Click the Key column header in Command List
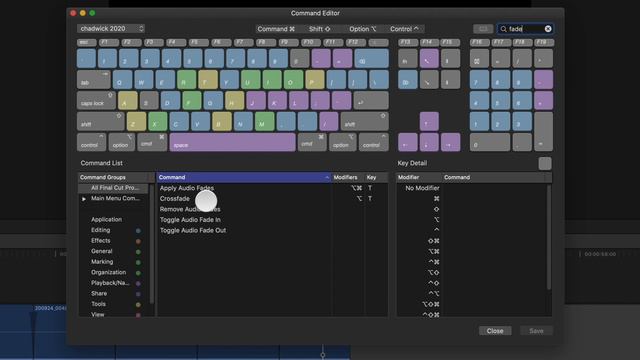The width and height of the screenshot is (640, 360). [x=376, y=177]
